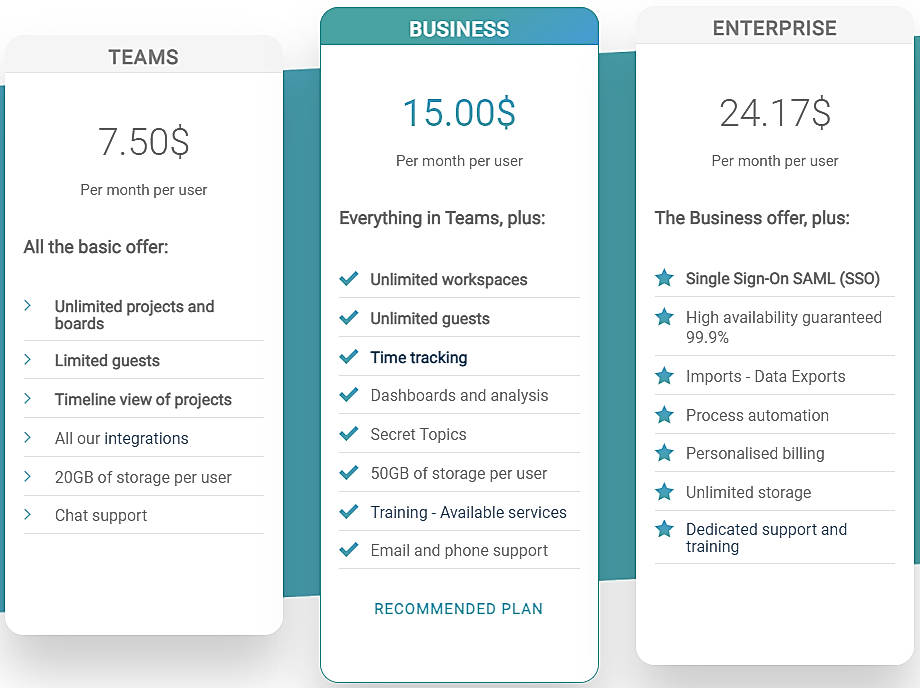Click the Imports - Data Exports entry
The height and width of the screenshot is (688, 920).
click(x=763, y=376)
